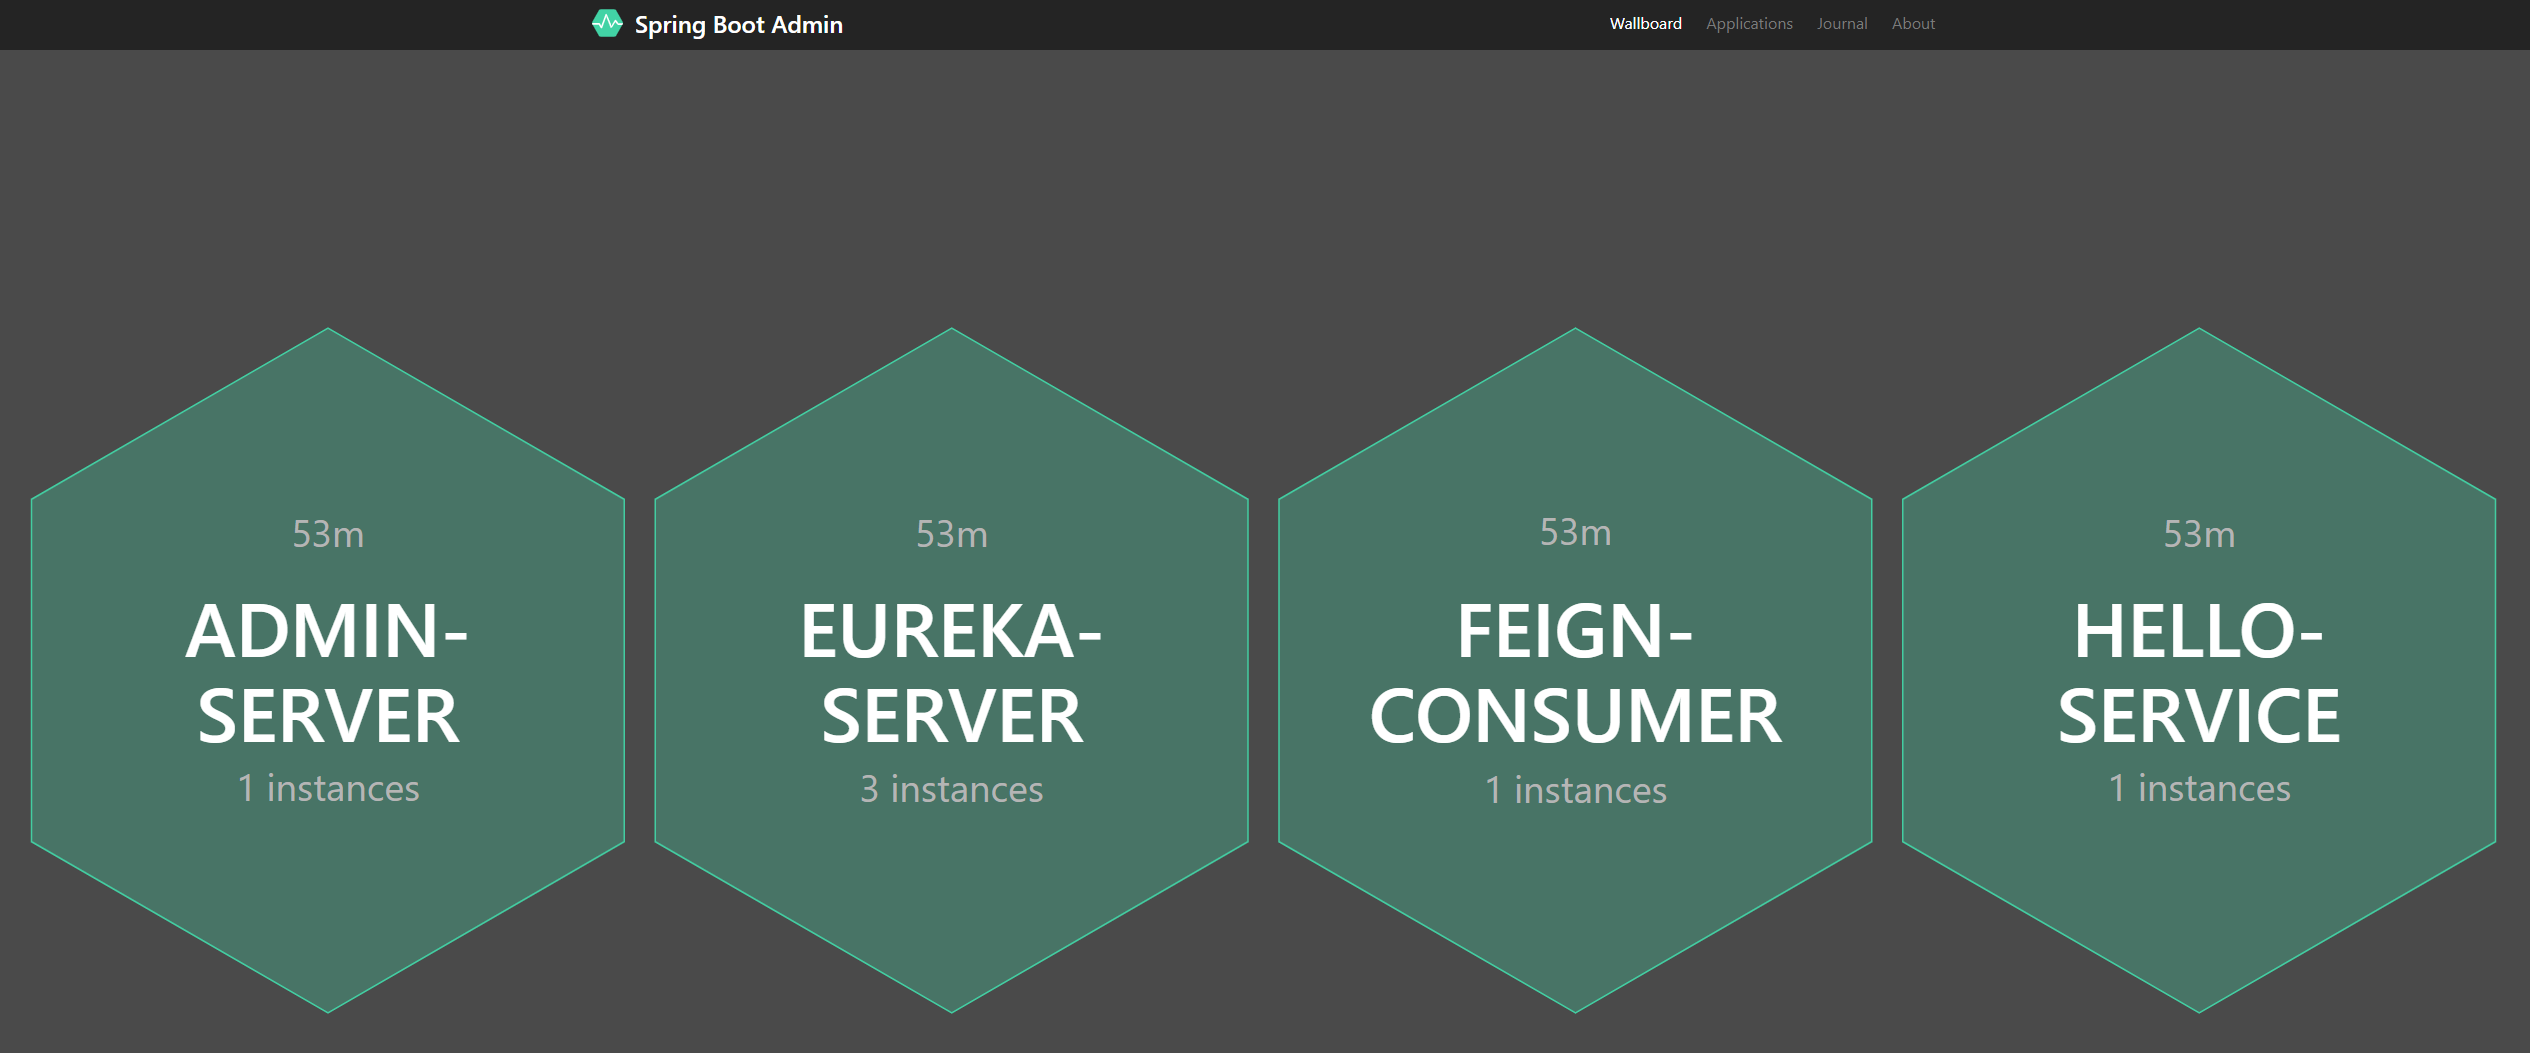Click the 53m uptime on HELLO-SERVICE
This screenshot has width=2530, height=1053.
click(2198, 534)
